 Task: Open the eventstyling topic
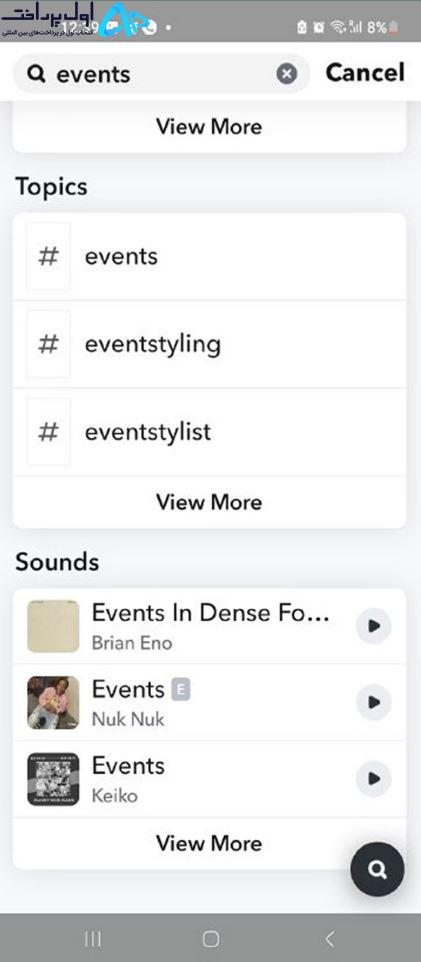coord(209,344)
